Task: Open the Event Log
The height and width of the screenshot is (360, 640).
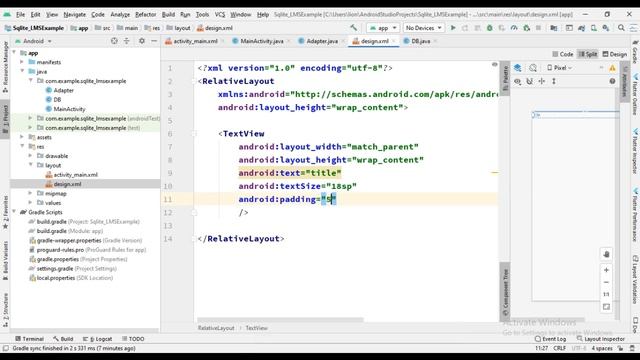Action: (x=551, y=339)
